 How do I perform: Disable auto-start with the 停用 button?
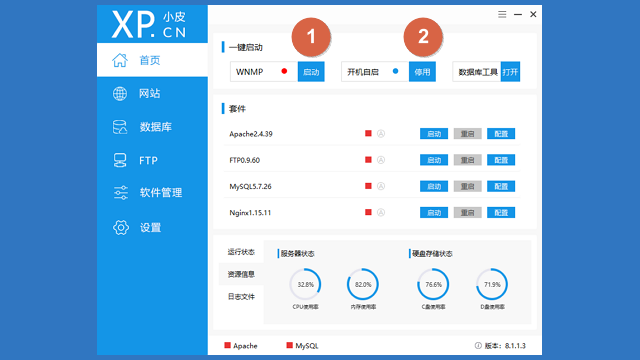[422, 72]
